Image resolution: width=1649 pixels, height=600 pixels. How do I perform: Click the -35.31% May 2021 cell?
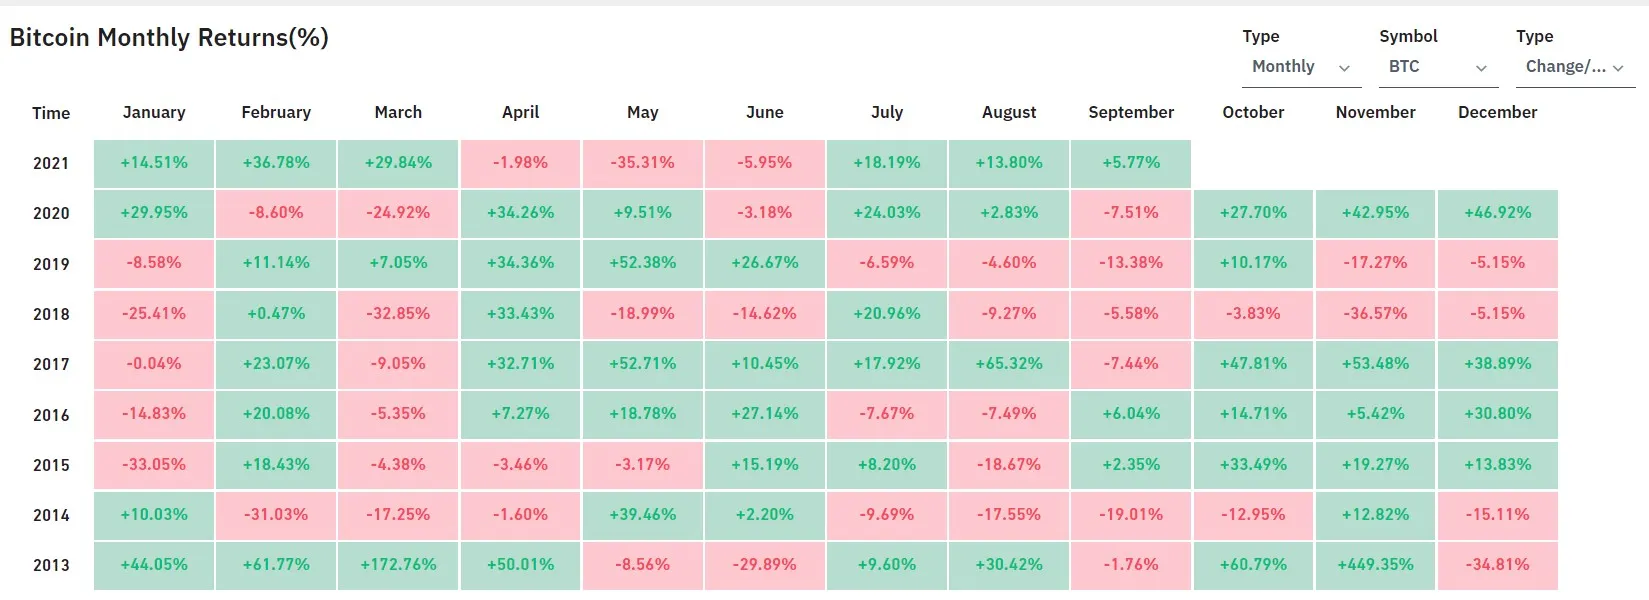click(x=642, y=163)
